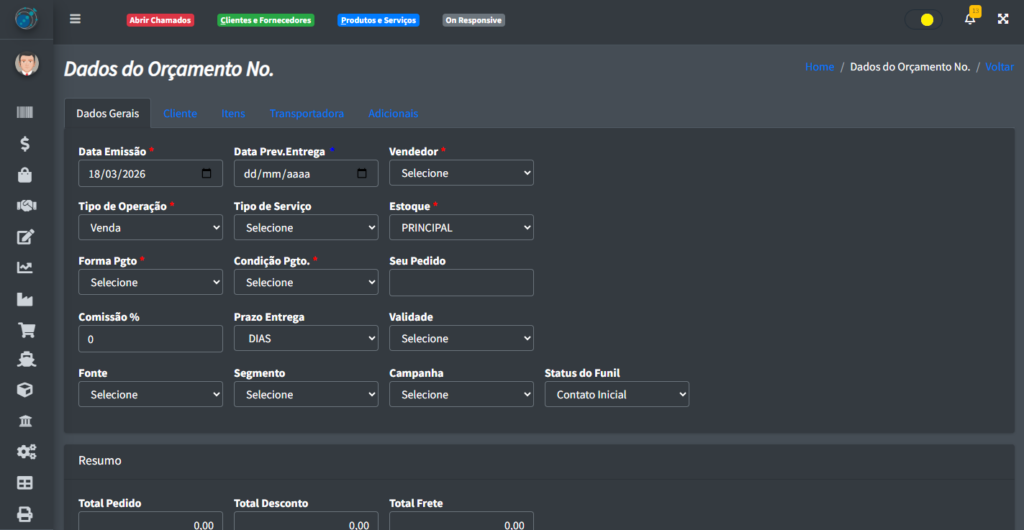Open the line chart reports icon
1024x530 pixels.
pos(25,268)
